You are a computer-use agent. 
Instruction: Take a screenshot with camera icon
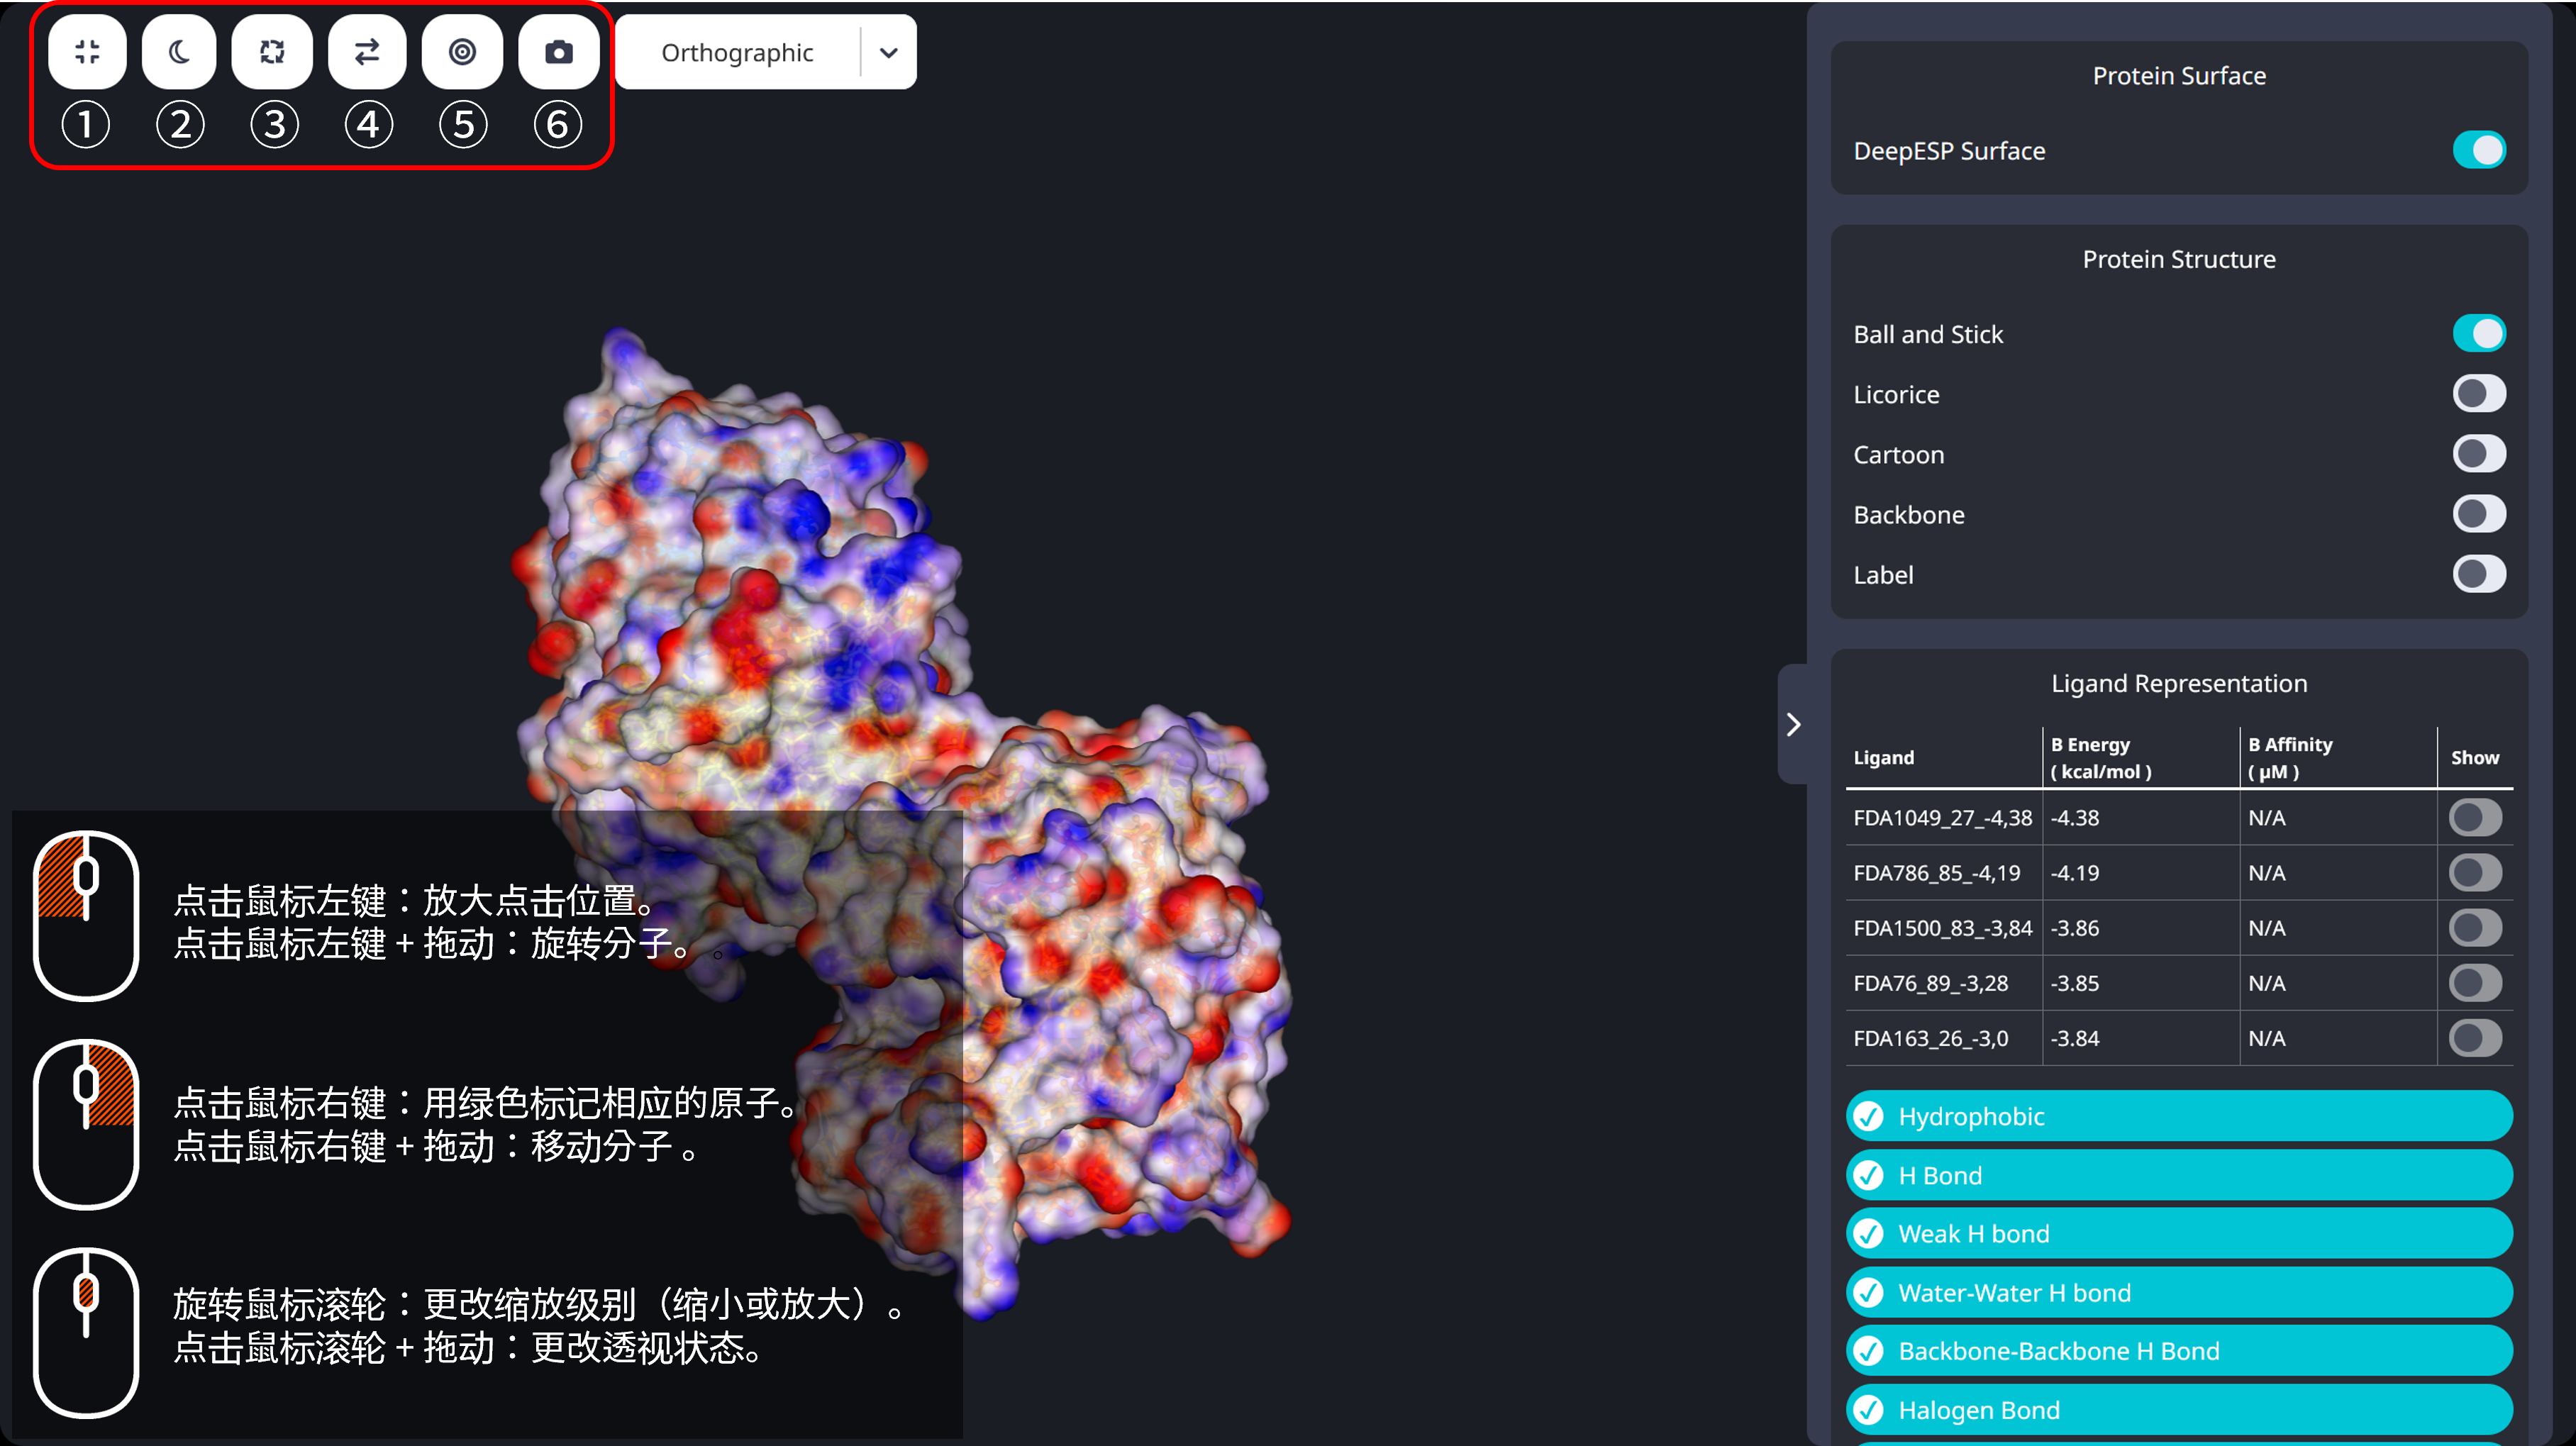pos(559,52)
